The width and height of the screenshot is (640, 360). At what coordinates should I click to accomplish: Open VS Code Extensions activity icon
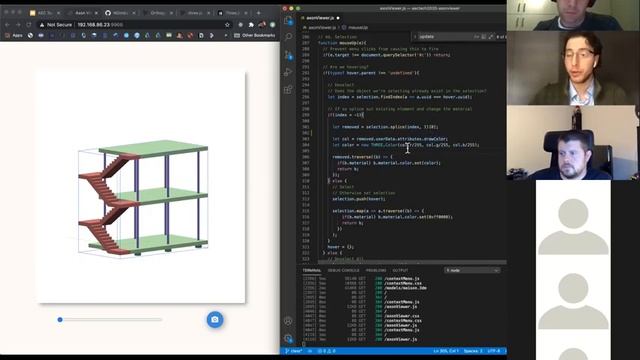pyautogui.click(x=288, y=89)
